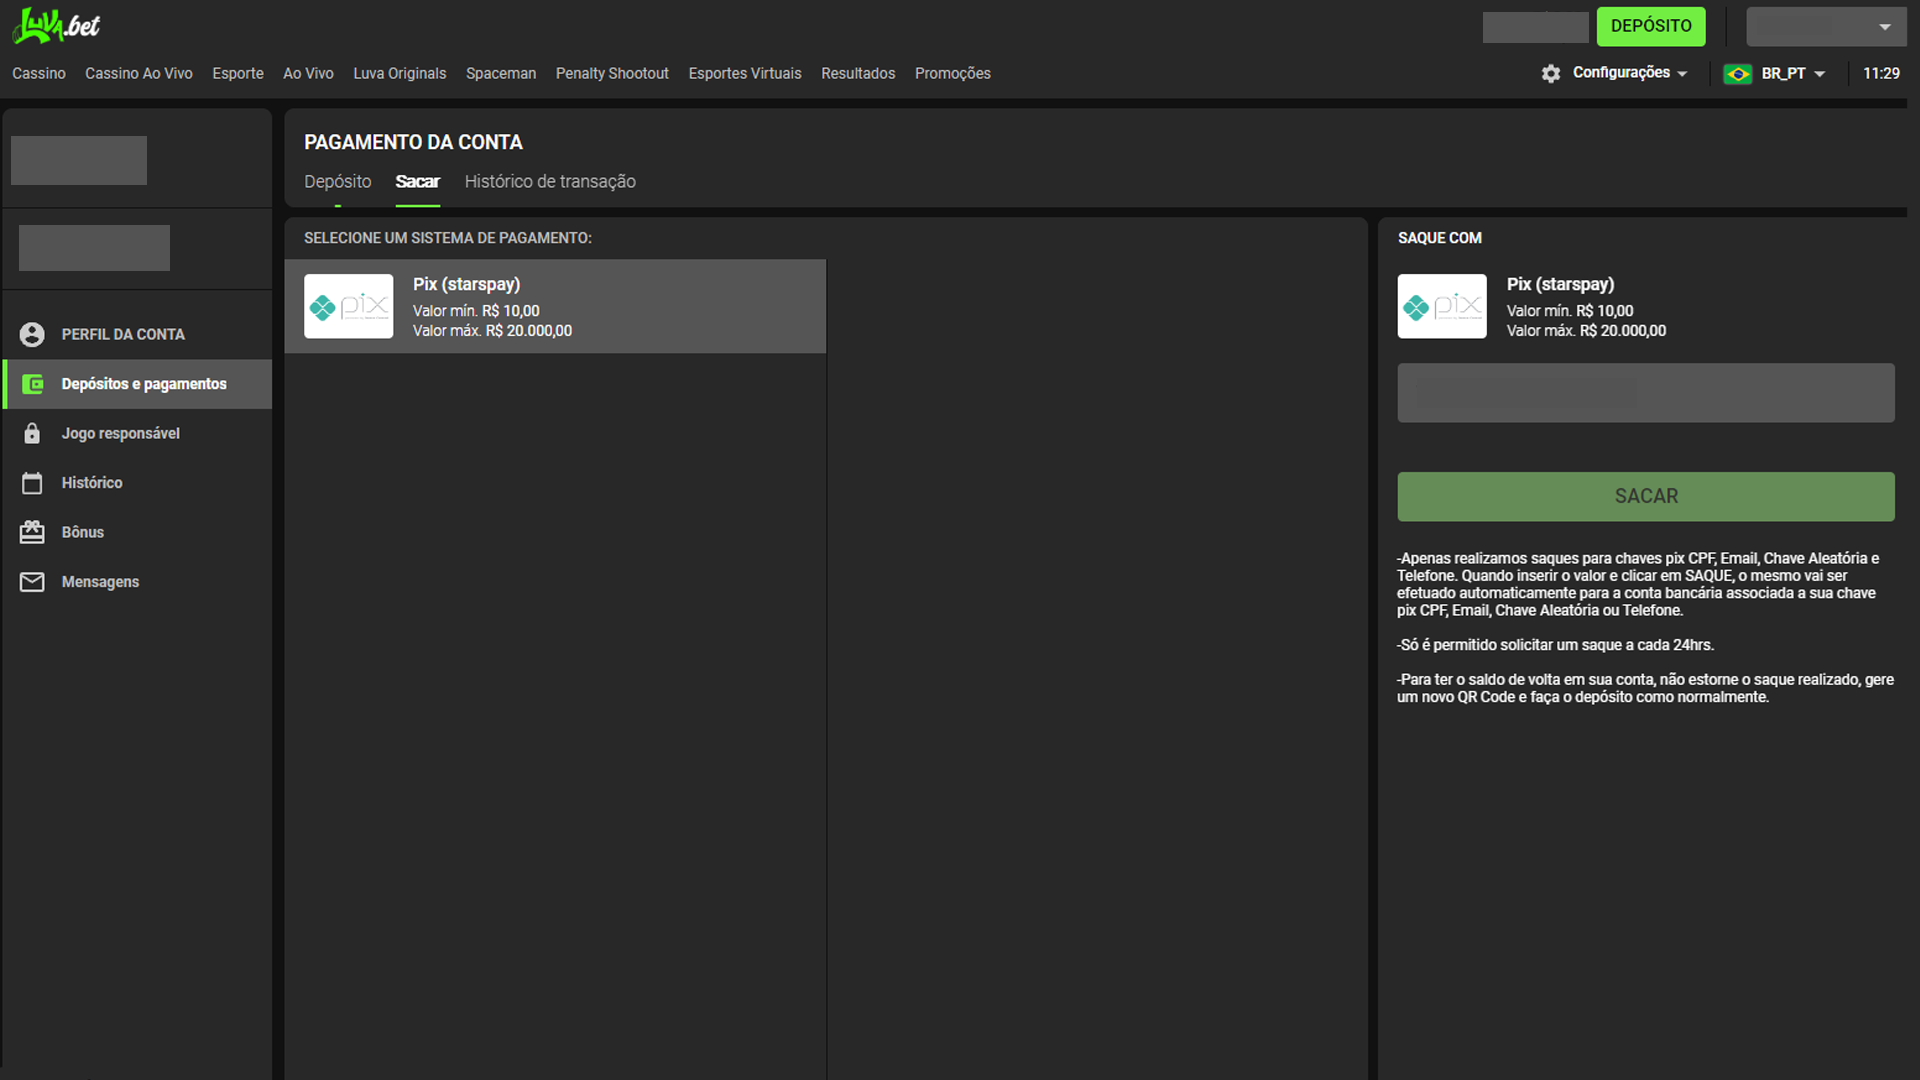The image size is (1920, 1080).
Task: Click the Jogo responsável padlock icon
Action: coord(32,434)
